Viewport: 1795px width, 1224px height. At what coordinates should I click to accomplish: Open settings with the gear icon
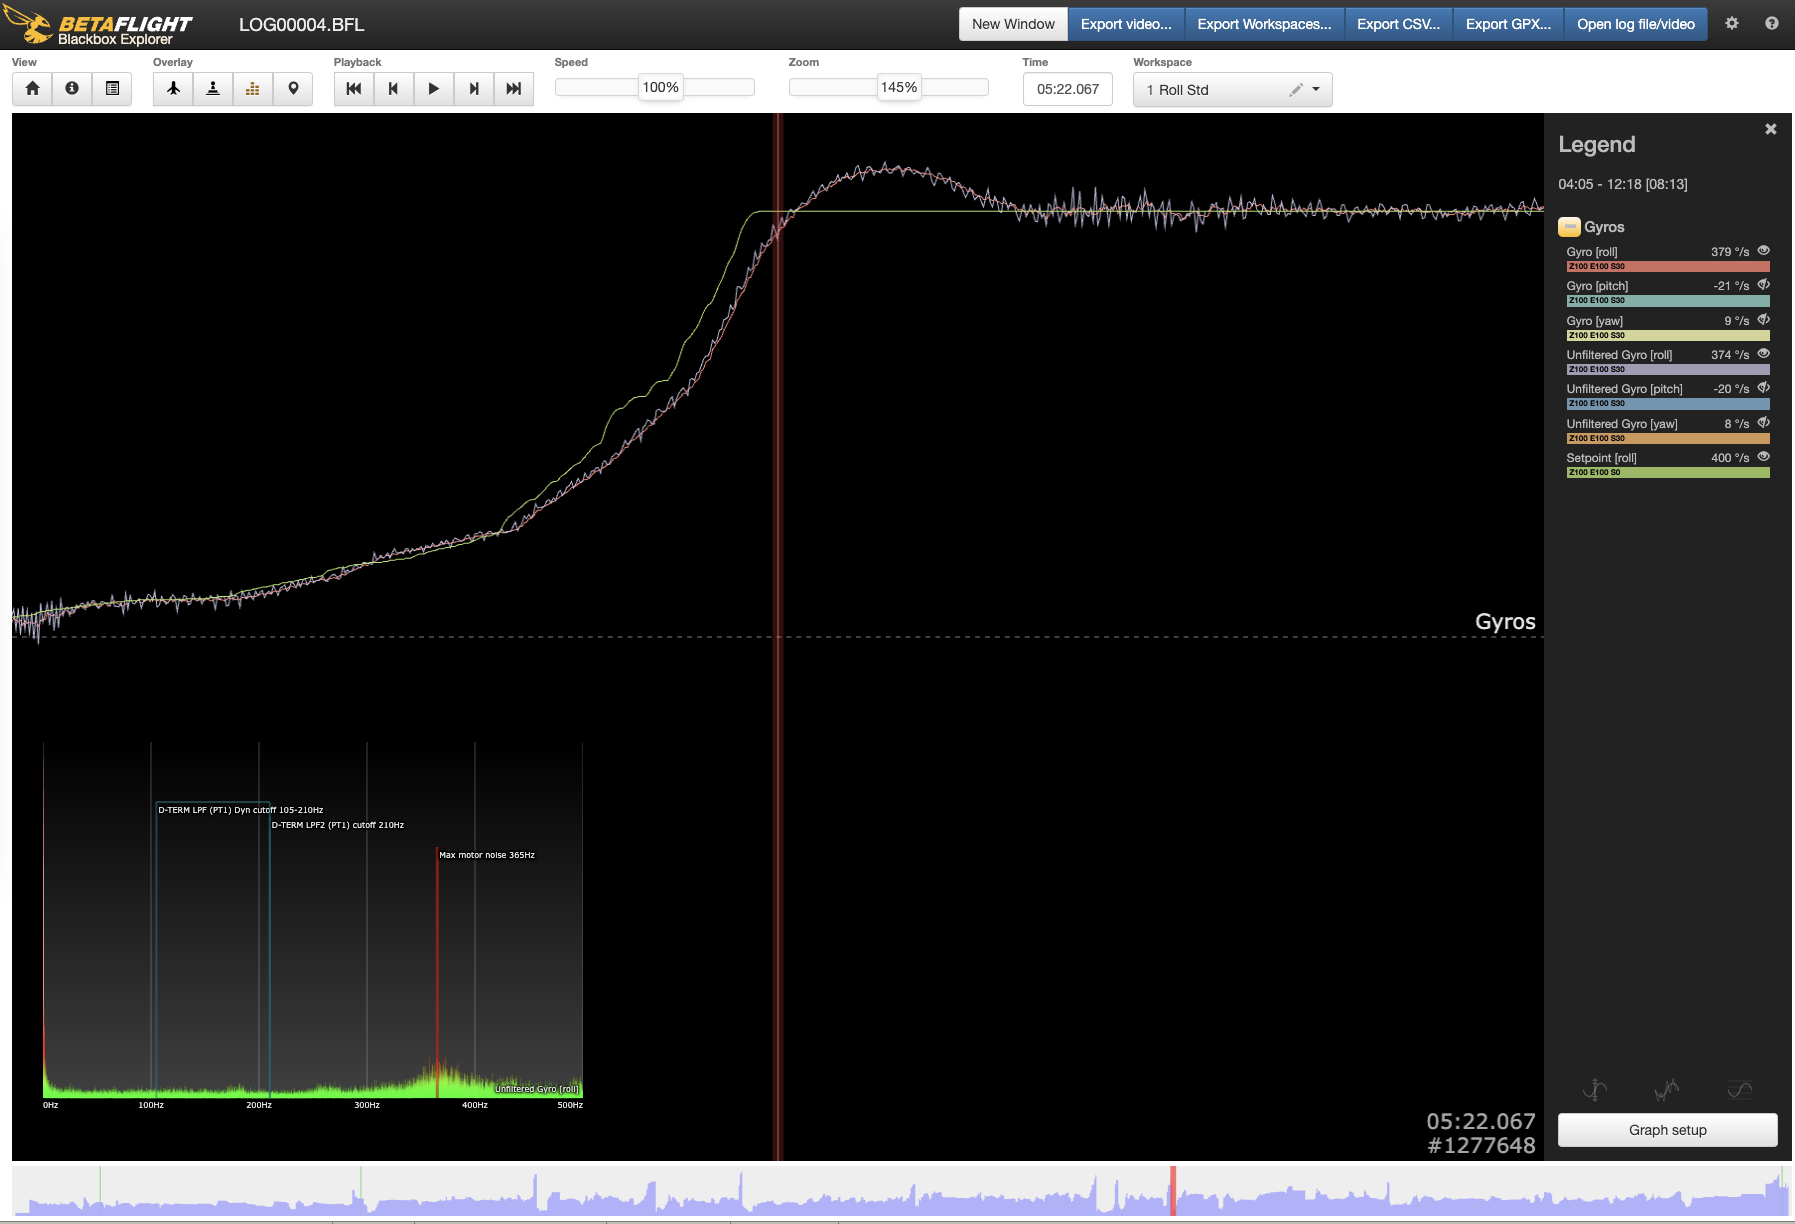click(x=1732, y=24)
